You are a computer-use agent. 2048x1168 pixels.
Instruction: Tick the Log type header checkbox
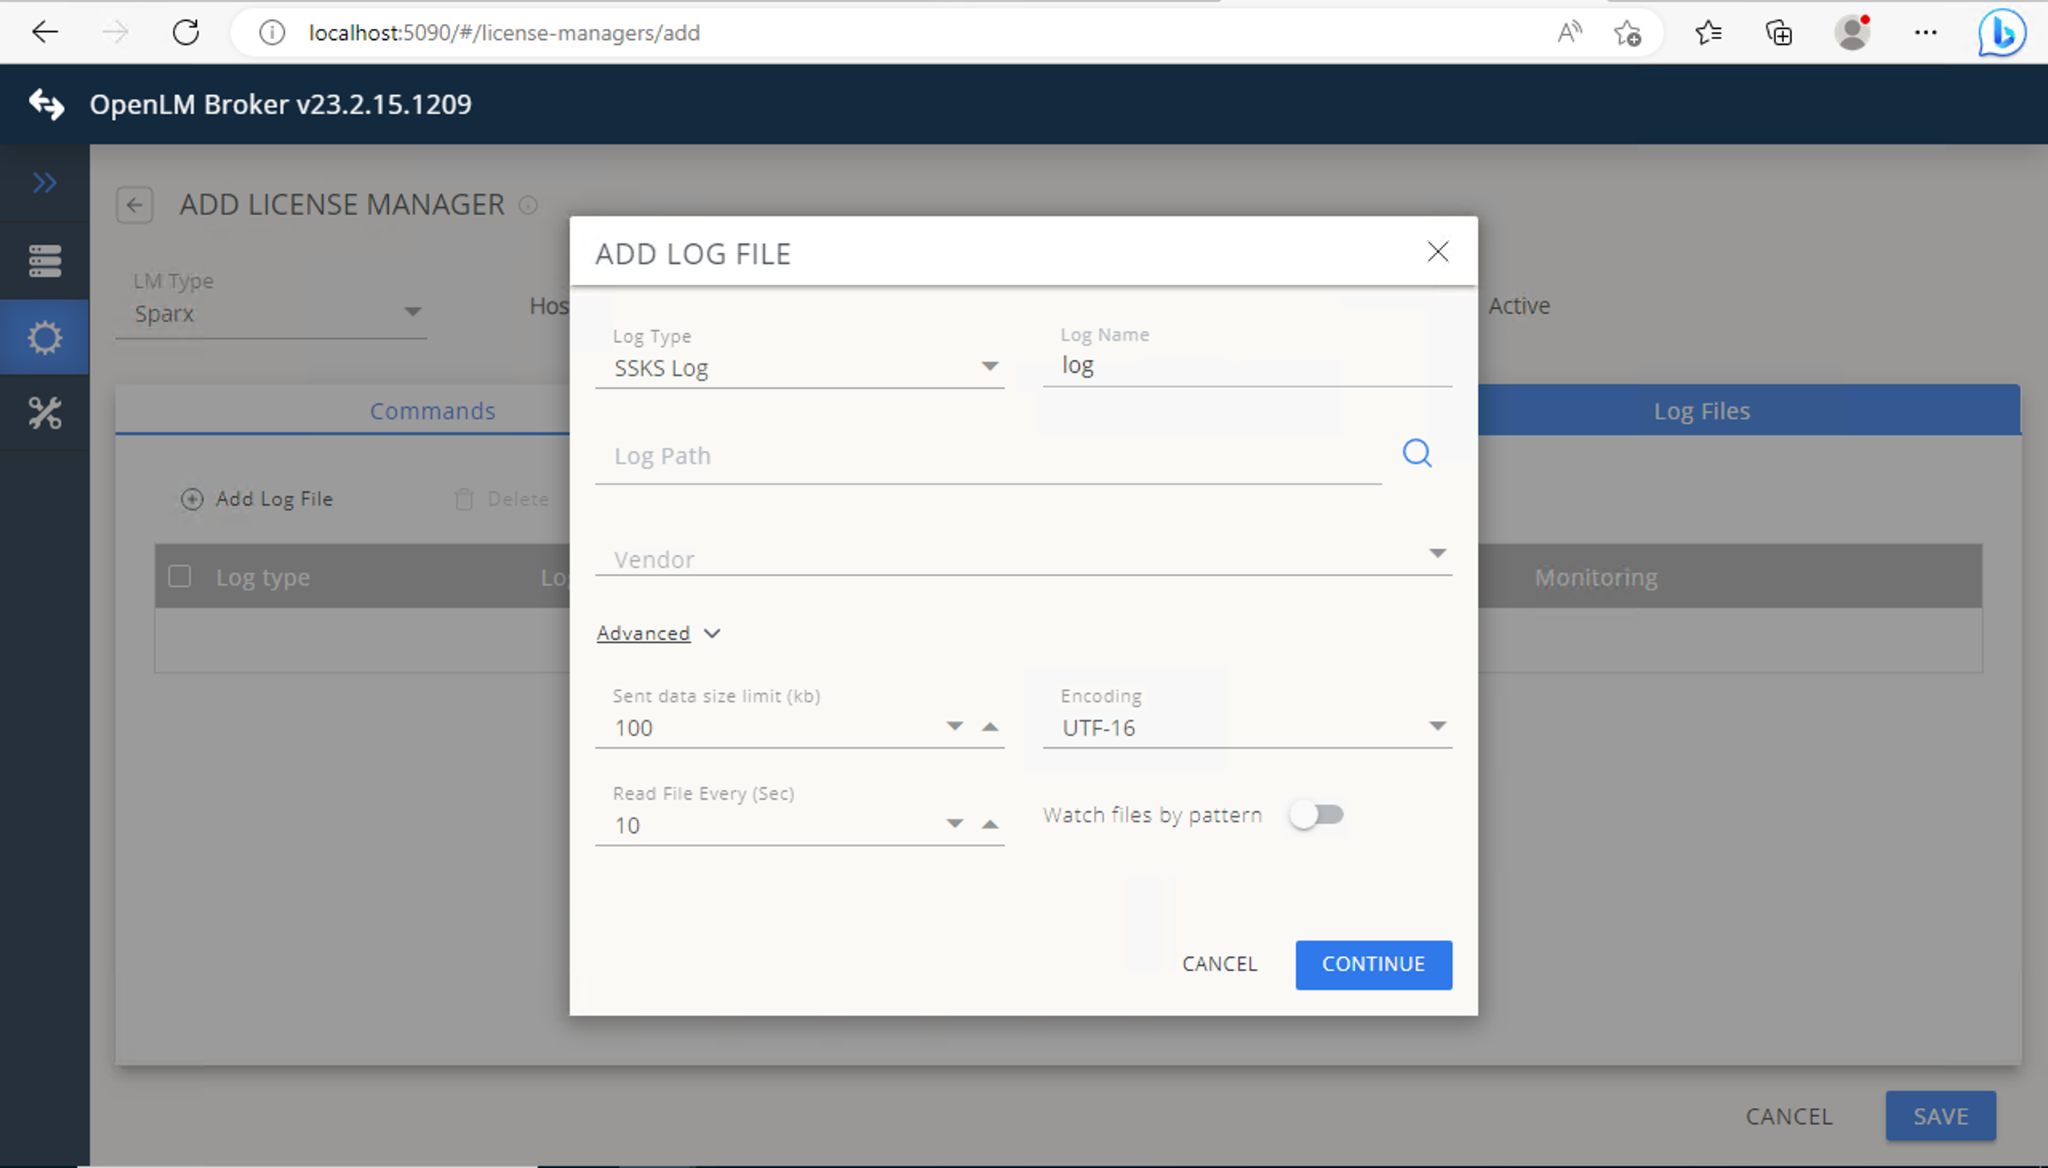click(x=180, y=577)
